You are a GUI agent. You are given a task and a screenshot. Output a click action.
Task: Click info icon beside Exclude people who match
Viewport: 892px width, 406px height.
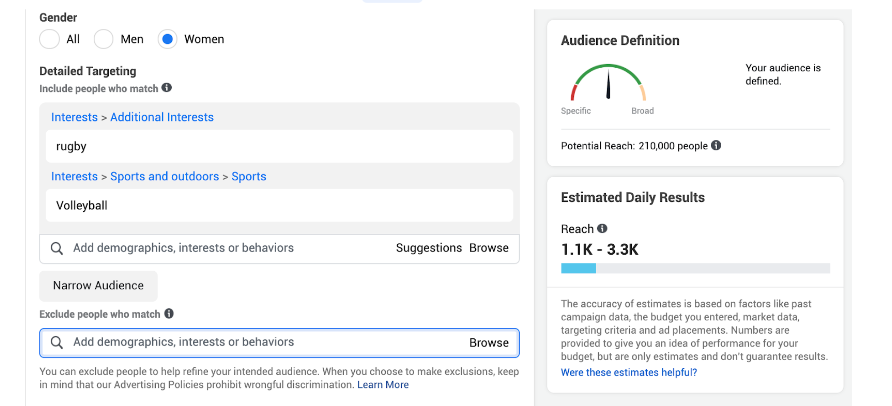click(168, 314)
